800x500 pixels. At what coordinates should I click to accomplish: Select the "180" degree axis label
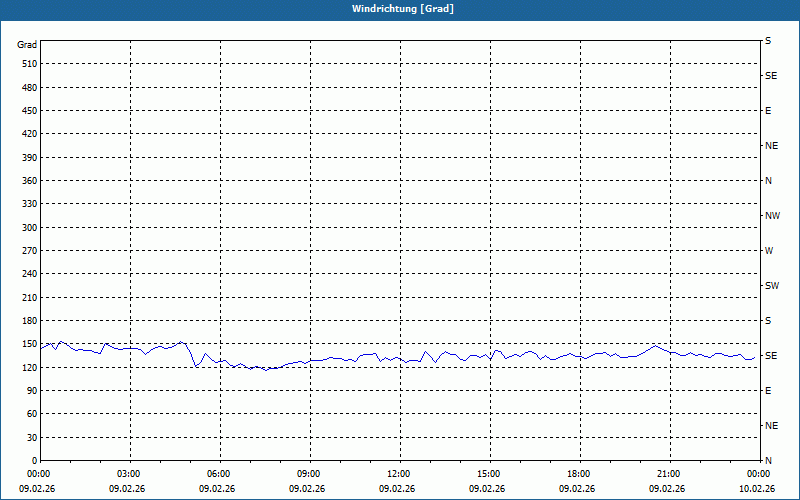(x=30, y=321)
